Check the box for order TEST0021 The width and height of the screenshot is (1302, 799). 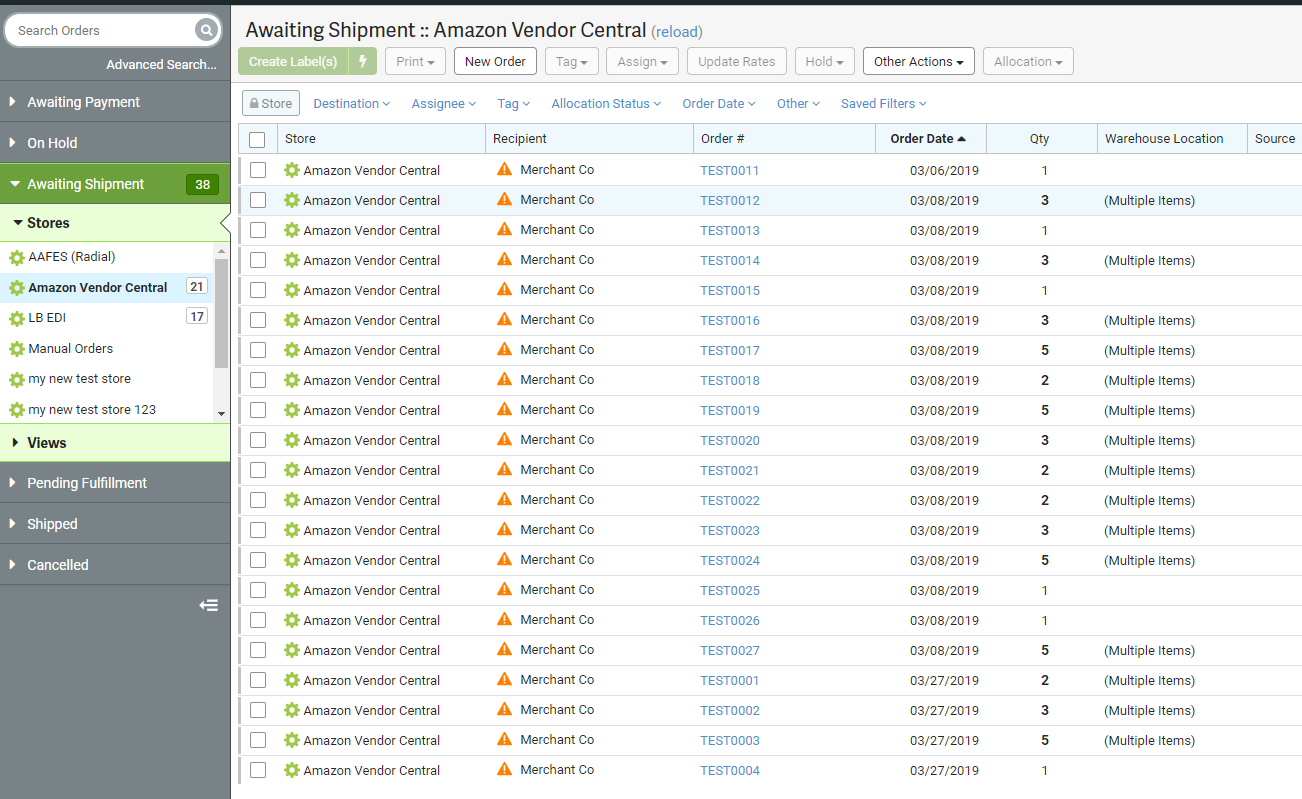[x=258, y=470]
